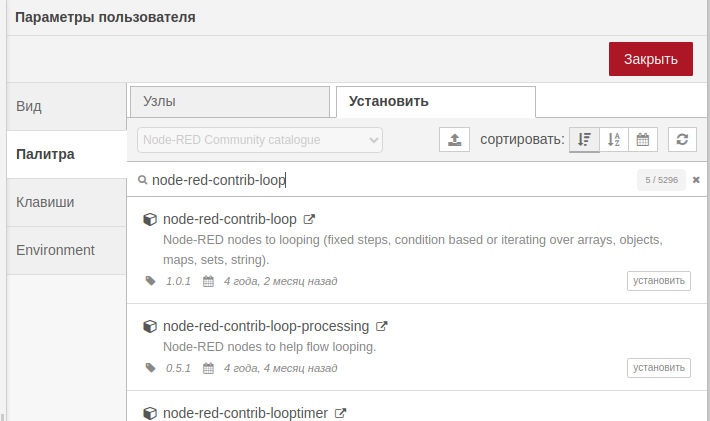Click the node-red-contrib-loop package cube icon
Image resolution: width=710 pixels, height=421 pixels.
[x=150, y=219]
